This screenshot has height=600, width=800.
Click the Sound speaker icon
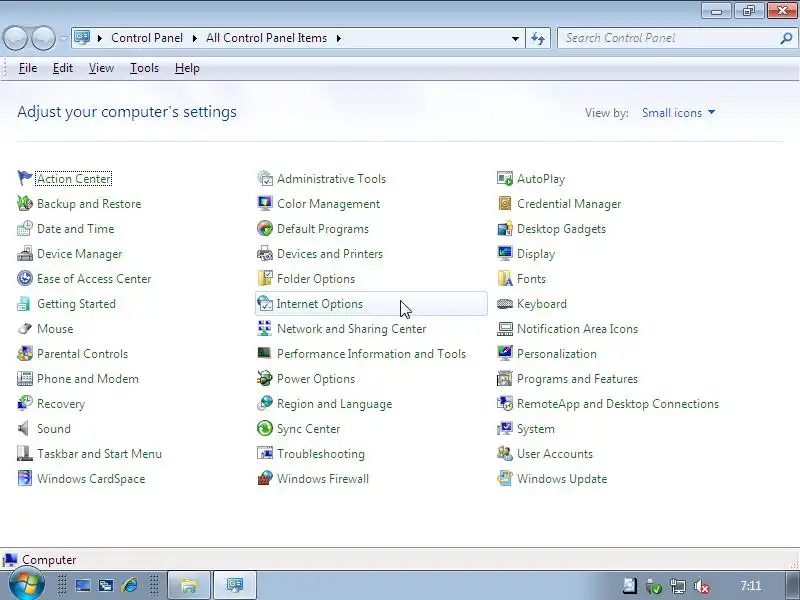(24, 428)
